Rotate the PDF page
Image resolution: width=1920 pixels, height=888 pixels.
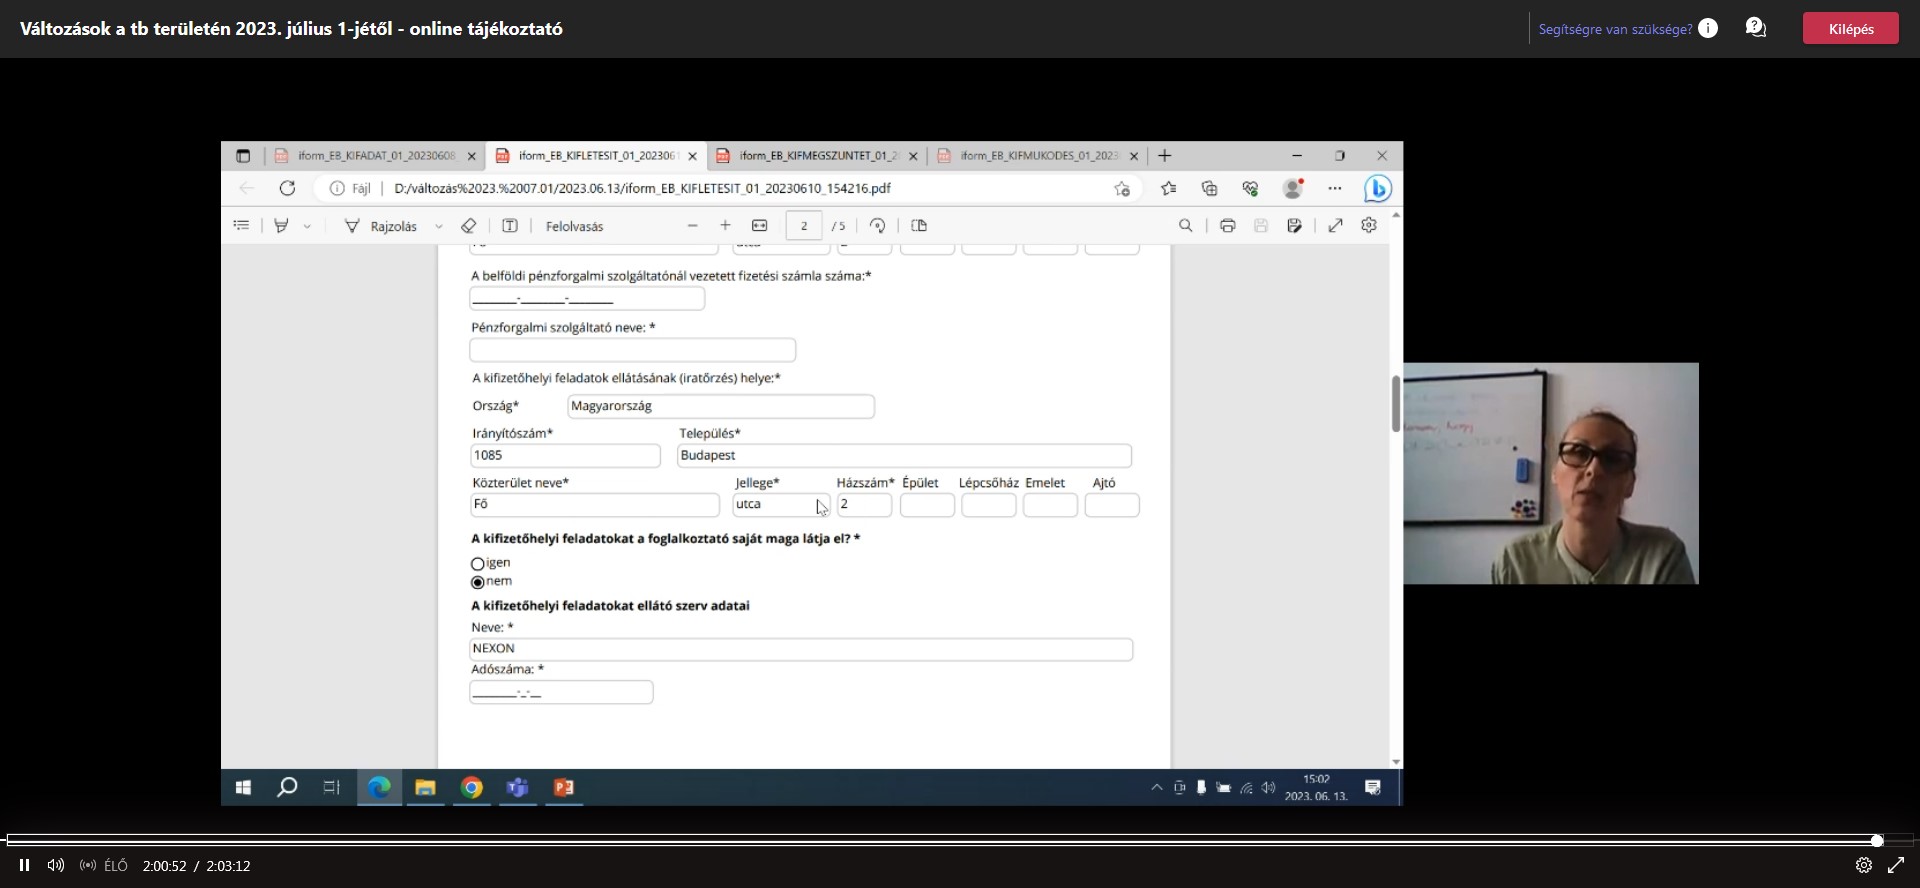(877, 226)
